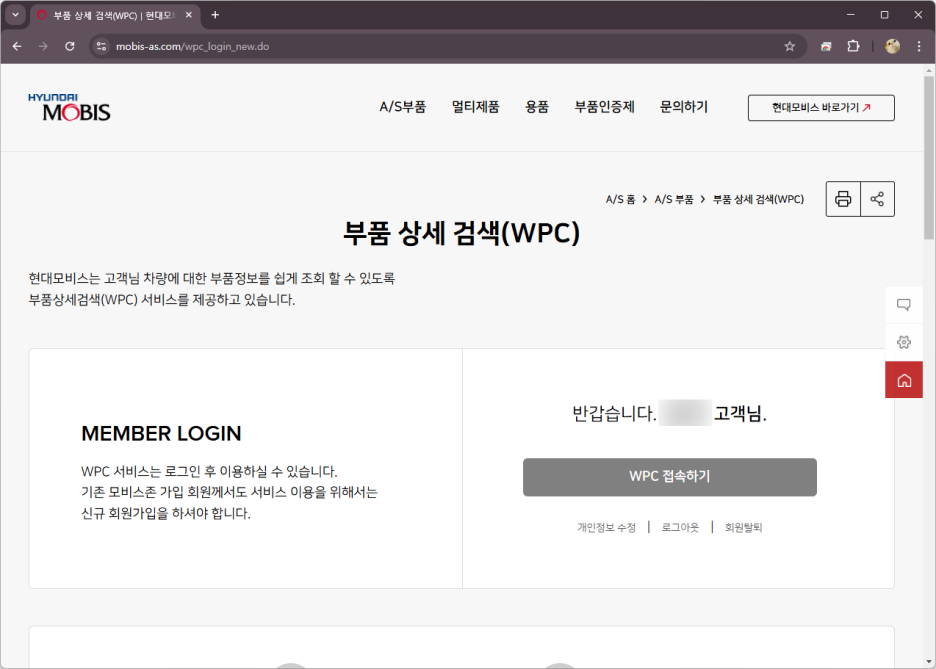
Task: Click the MEMBER LOGIN heading
Action: pos(161,433)
